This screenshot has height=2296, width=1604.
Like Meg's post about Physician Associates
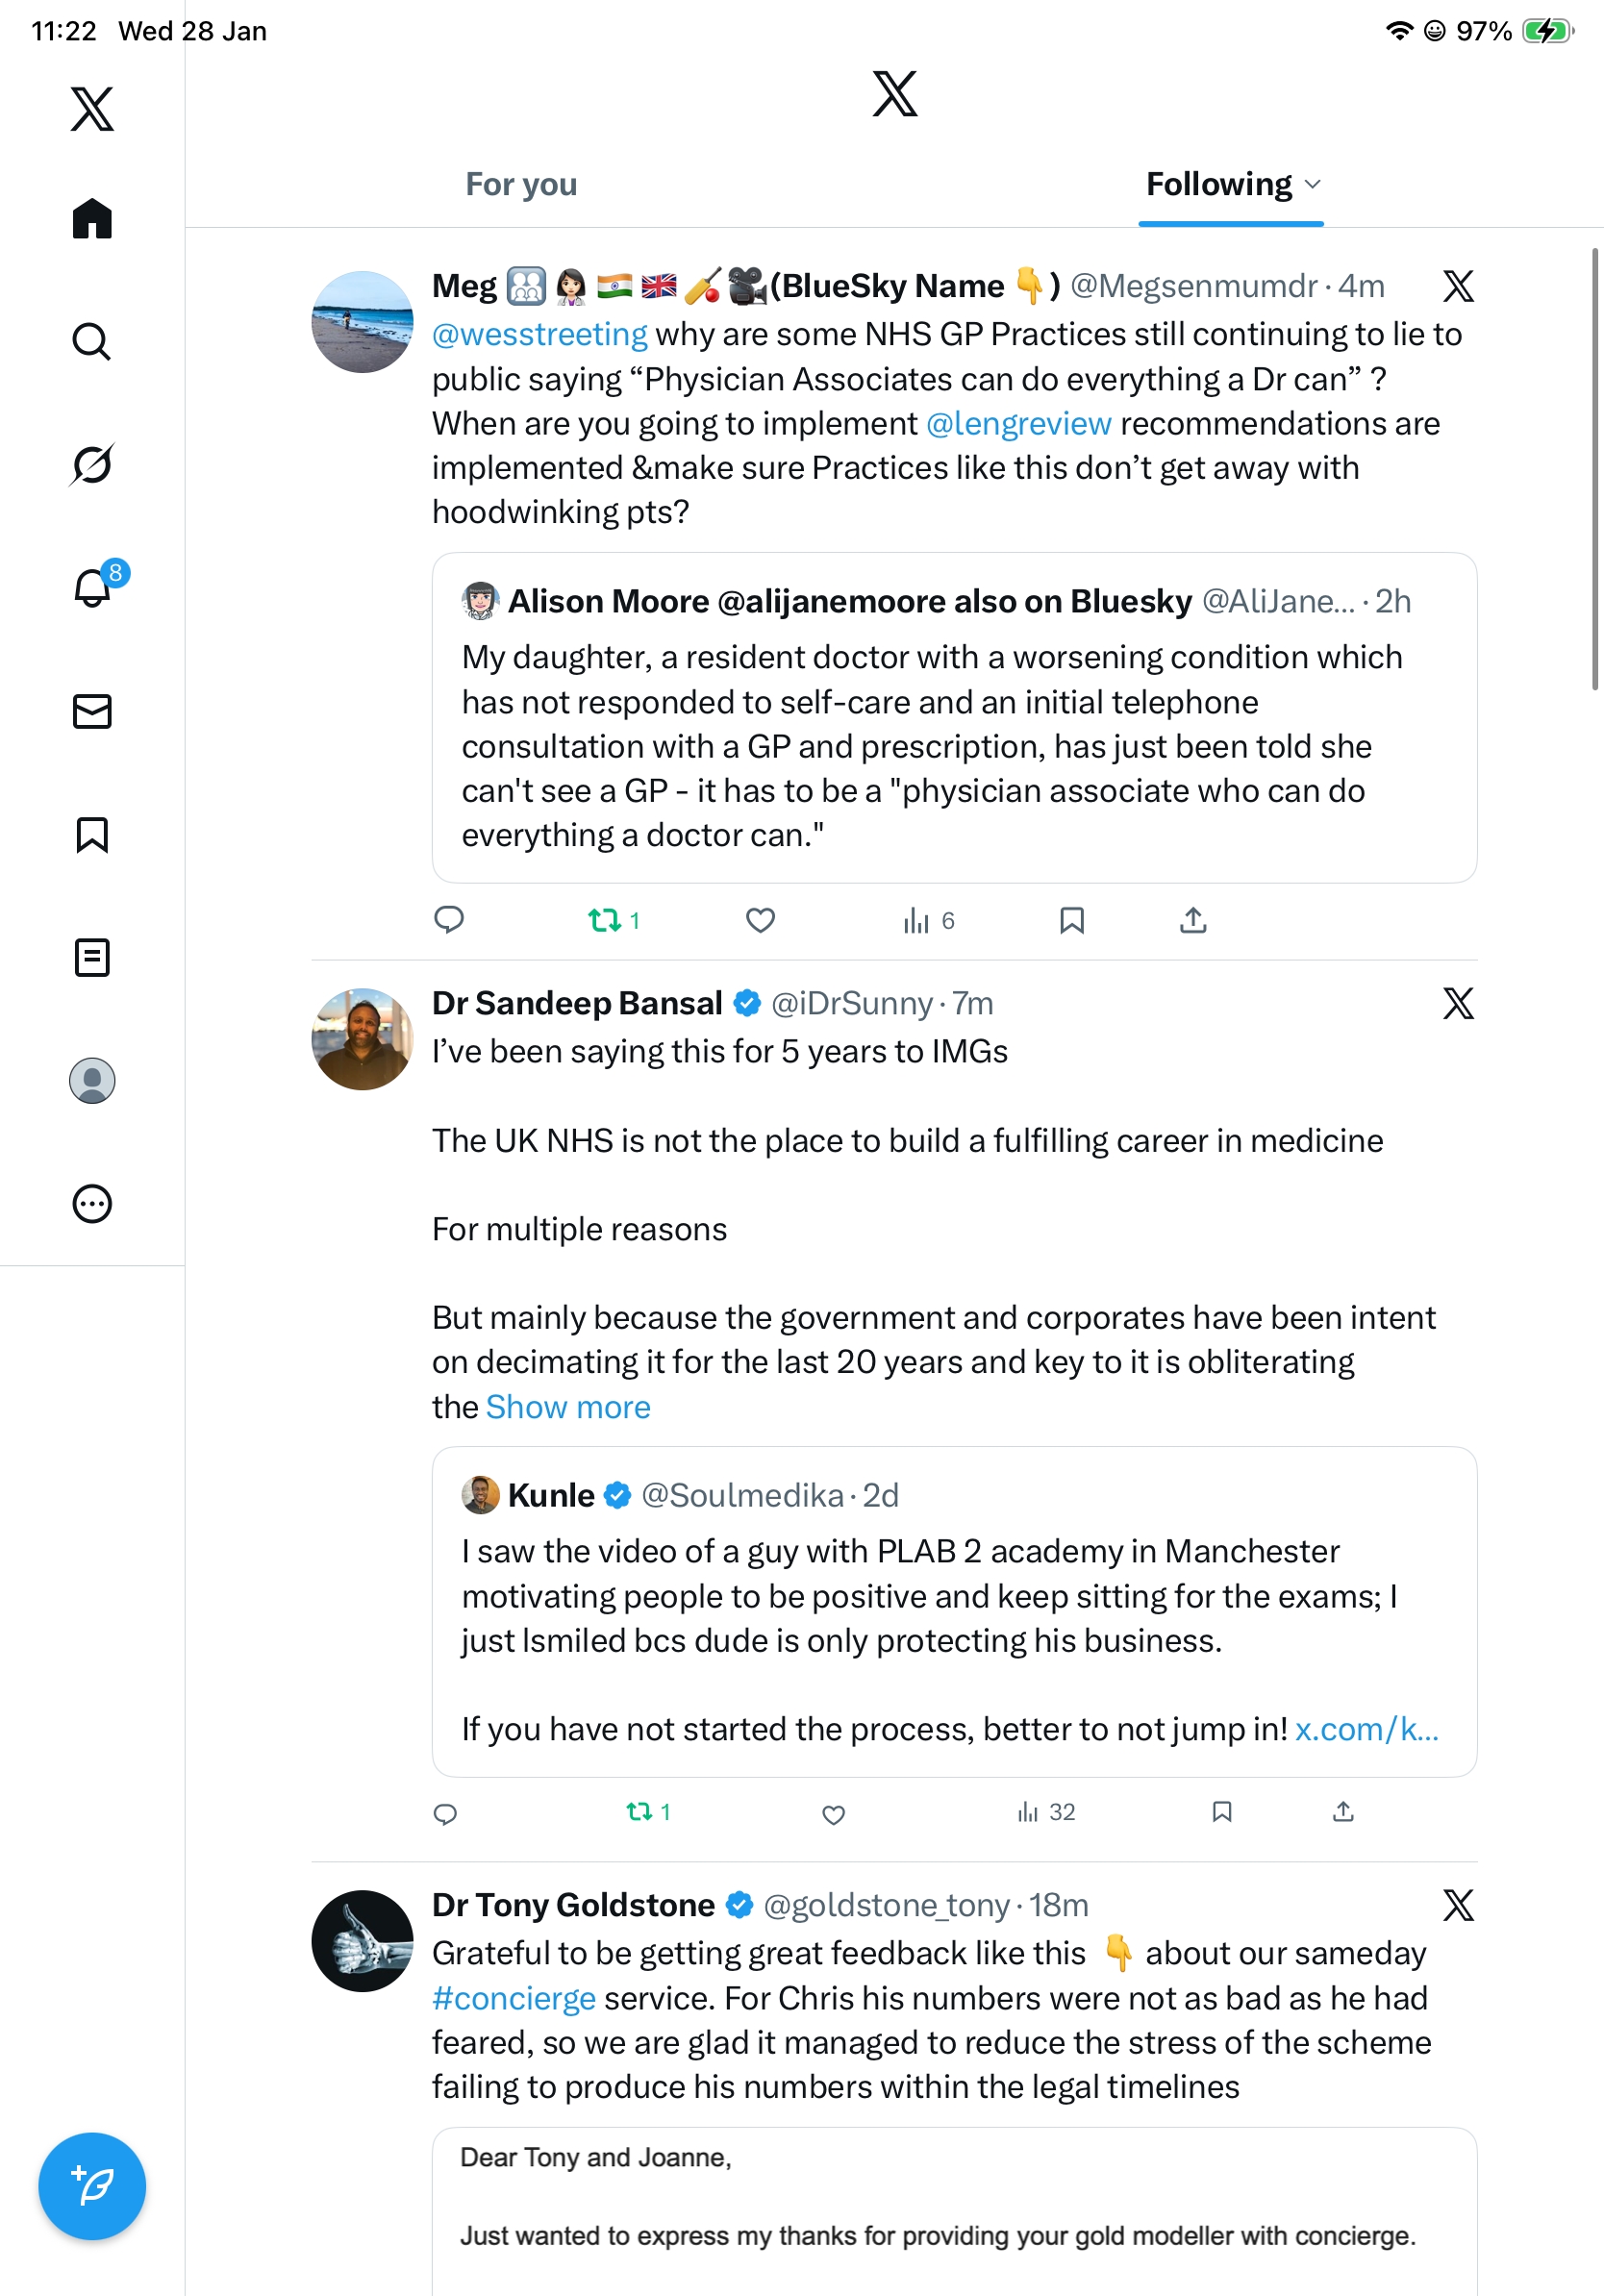pos(760,920)
